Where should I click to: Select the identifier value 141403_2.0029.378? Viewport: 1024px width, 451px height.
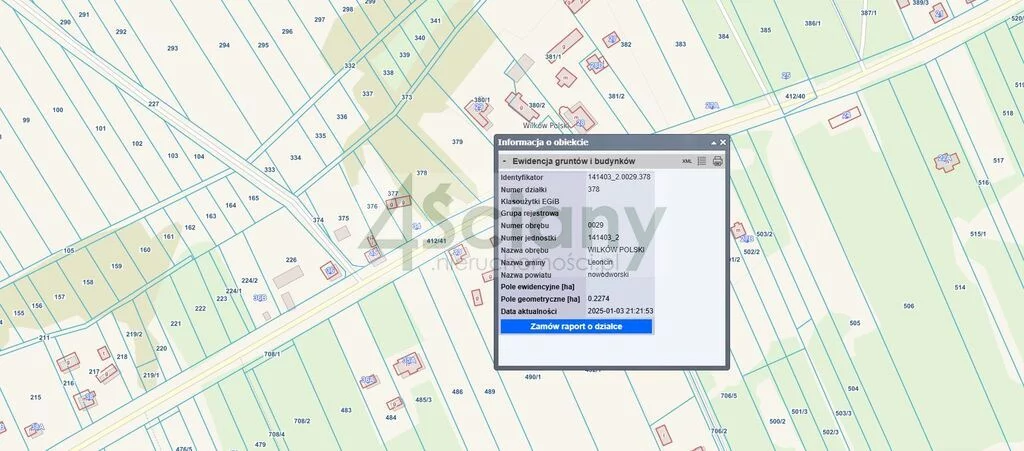click(619, 177)
